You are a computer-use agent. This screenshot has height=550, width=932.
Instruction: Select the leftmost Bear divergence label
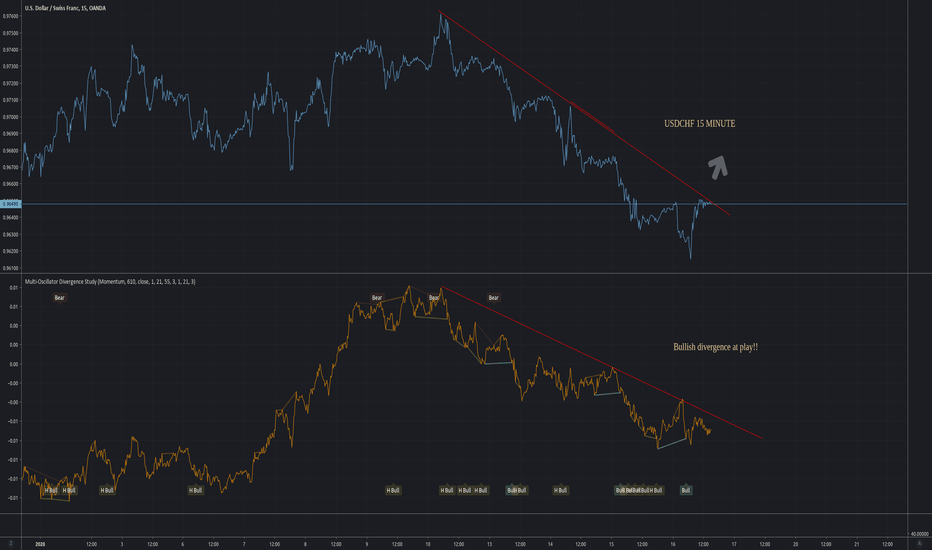(59, 297)
